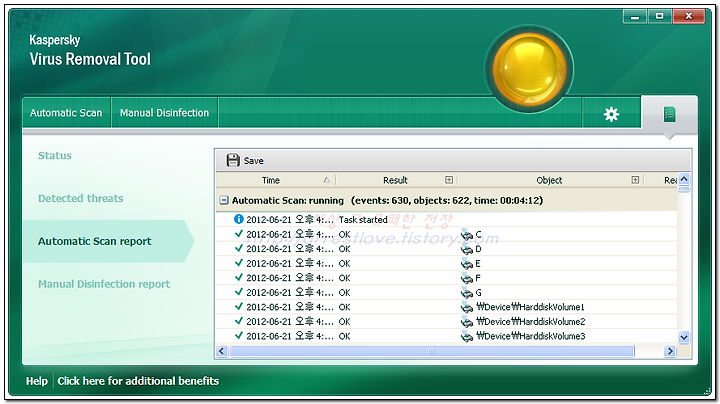Click the green checkmark on D row
This screenshot has width=720, height=404.
coord(238,248)
